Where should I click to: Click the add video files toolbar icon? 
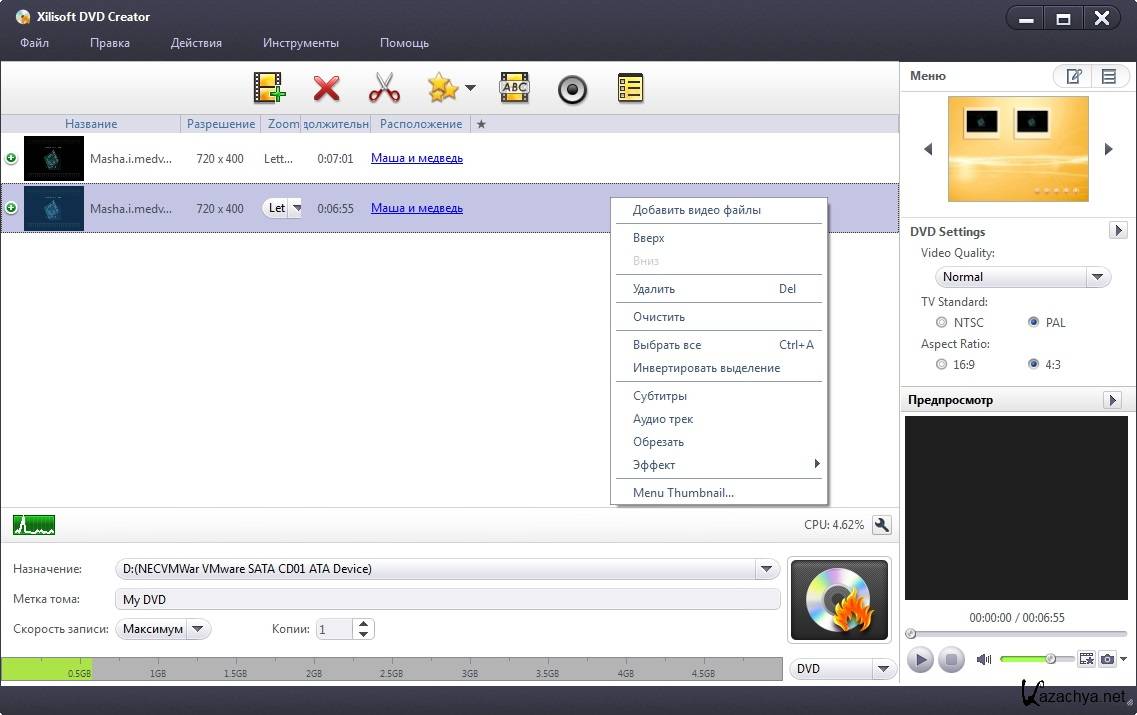click(269, 88)
